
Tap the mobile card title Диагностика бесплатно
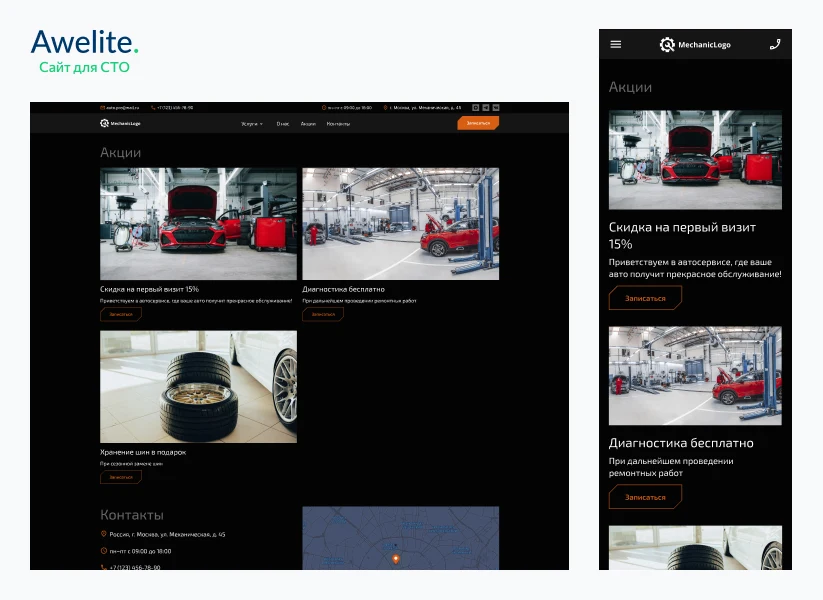click(681, 443)
